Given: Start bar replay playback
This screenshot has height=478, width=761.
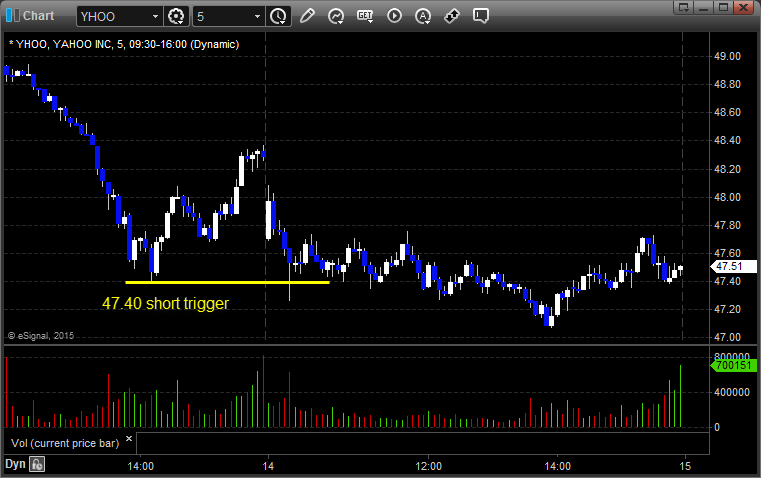Looking at the screenshot, I should [x=394, y=16].
